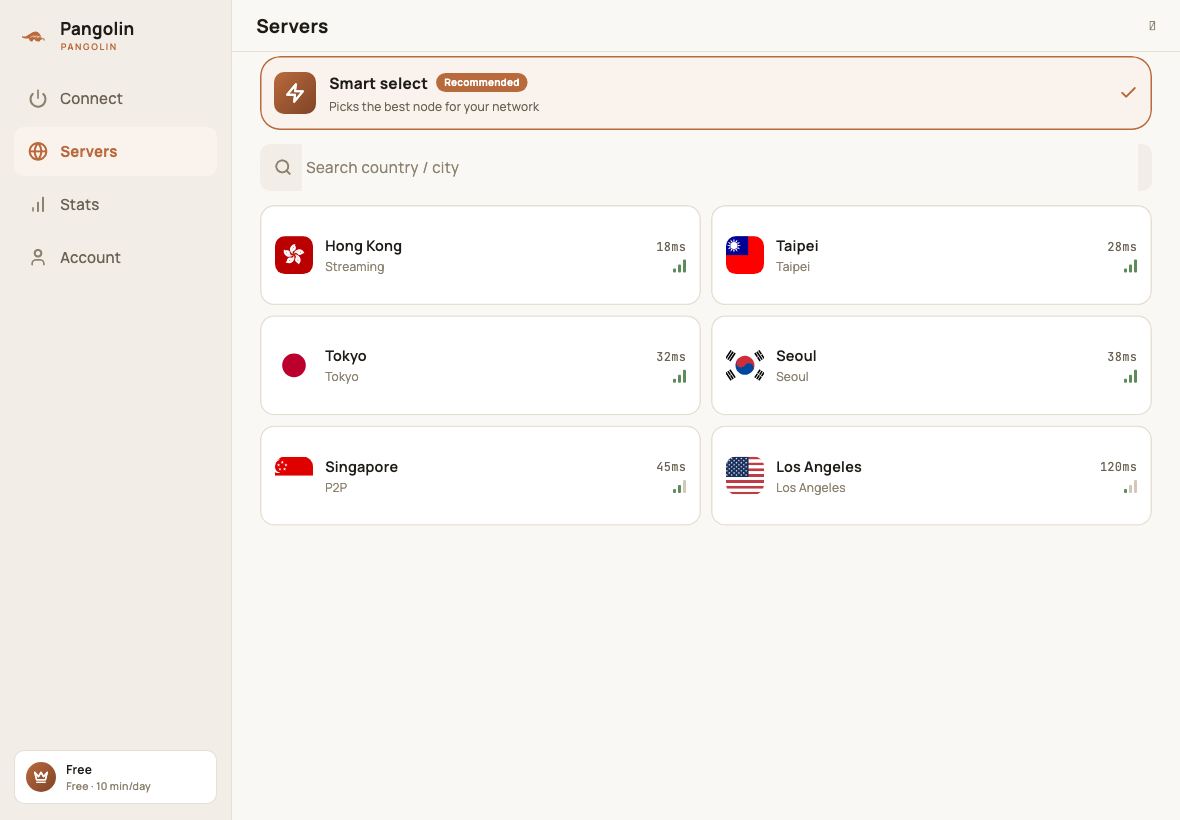Image resolution: width=1180 pixels, height=820 pixels.
Task: Click the Account person icon
Action: tap(38, 257)
